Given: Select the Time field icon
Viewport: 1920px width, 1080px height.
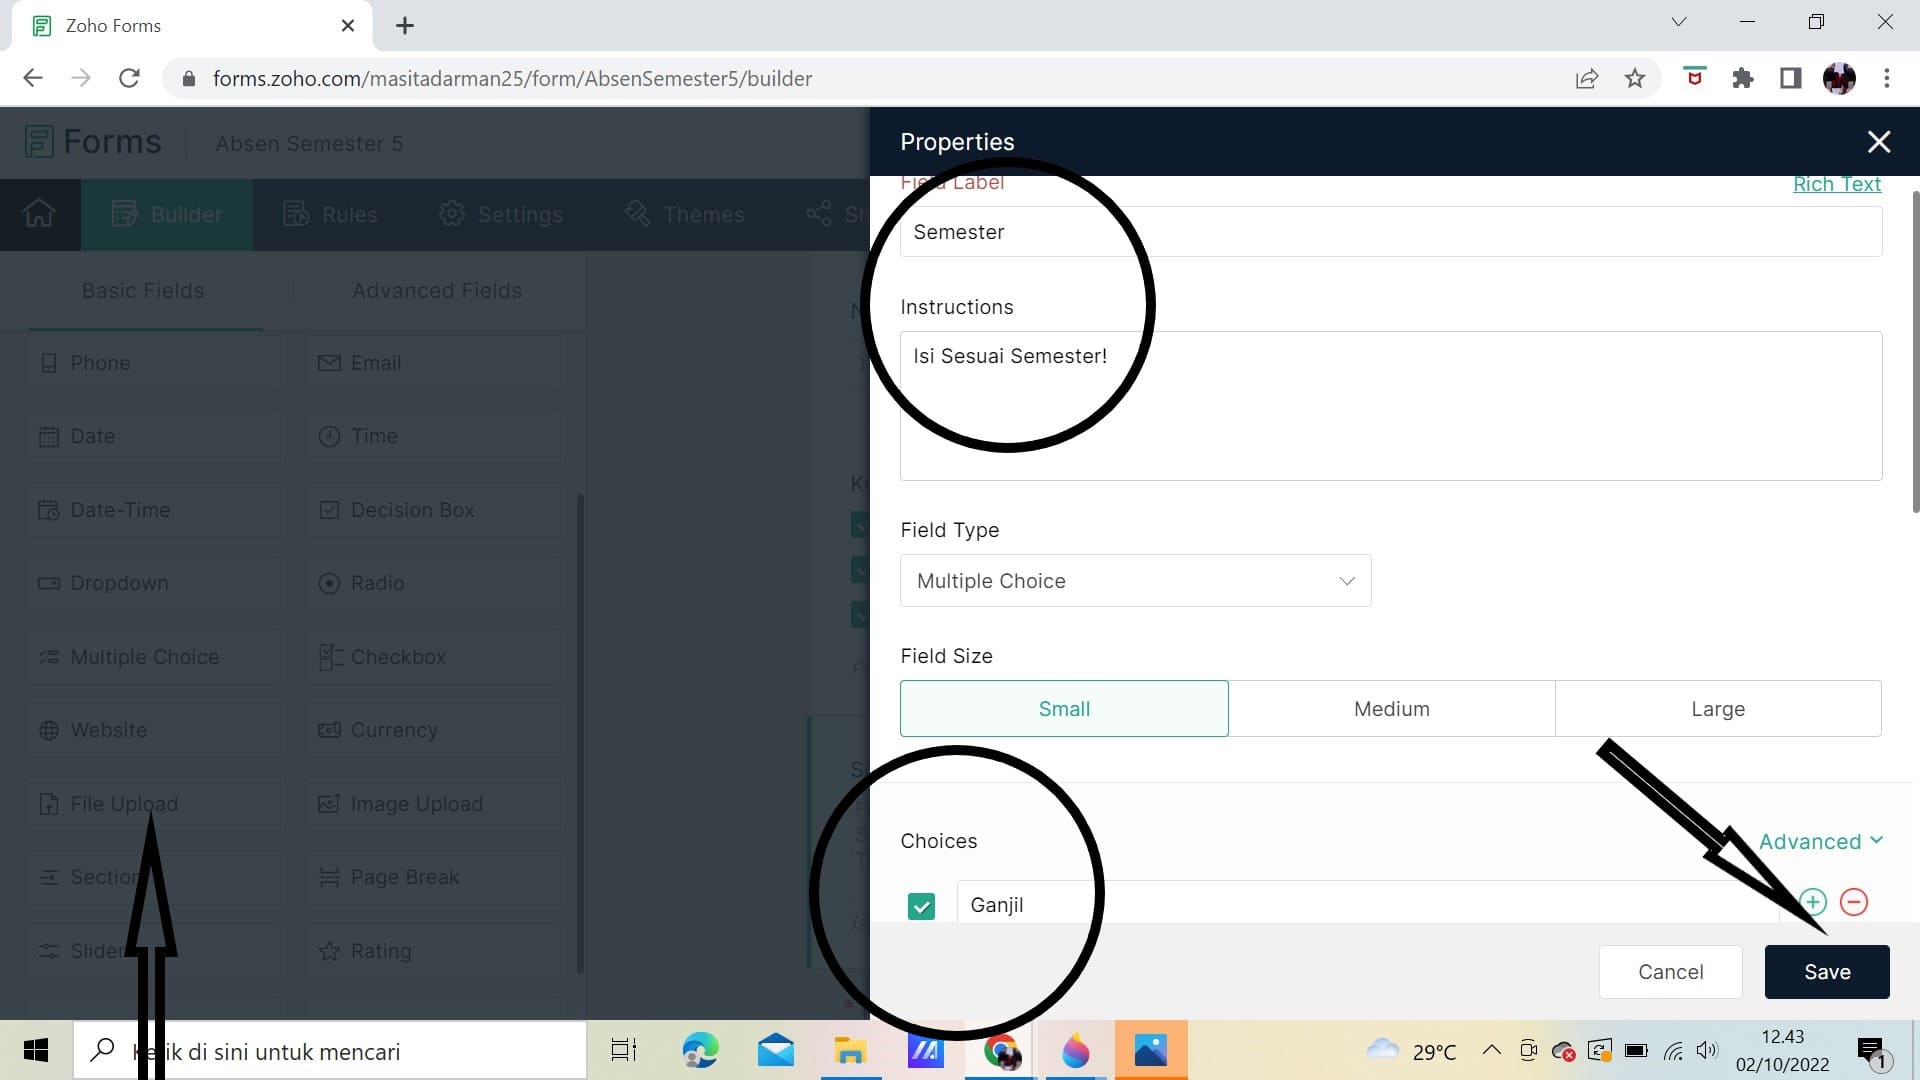Looking at the screenshot, I should pyautogui.click(x=329, y=436).
